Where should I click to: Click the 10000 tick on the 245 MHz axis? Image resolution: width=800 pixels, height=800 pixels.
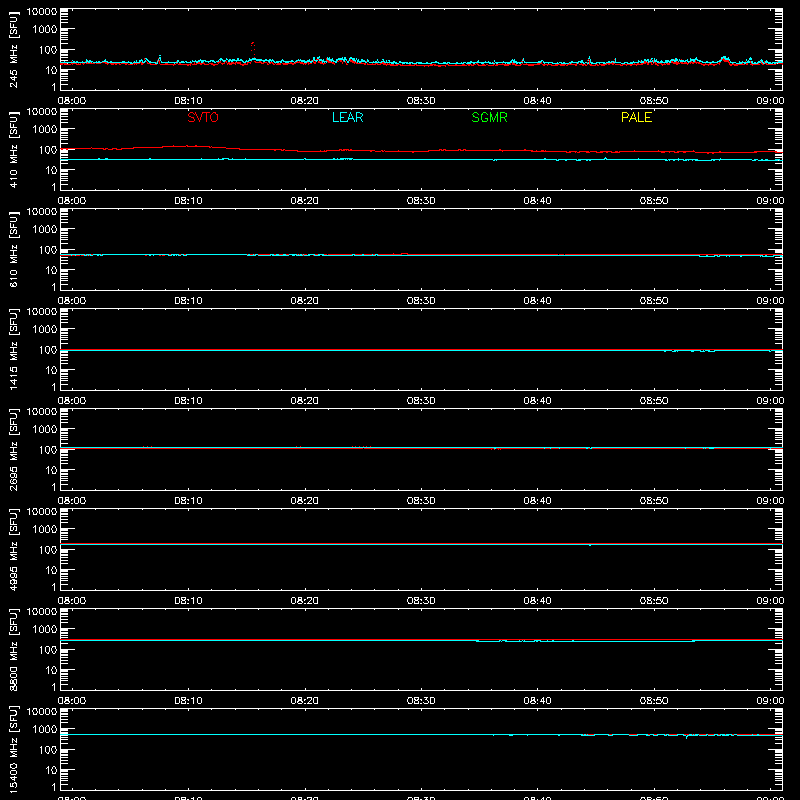pyautogui.click(x=42, y=12)
